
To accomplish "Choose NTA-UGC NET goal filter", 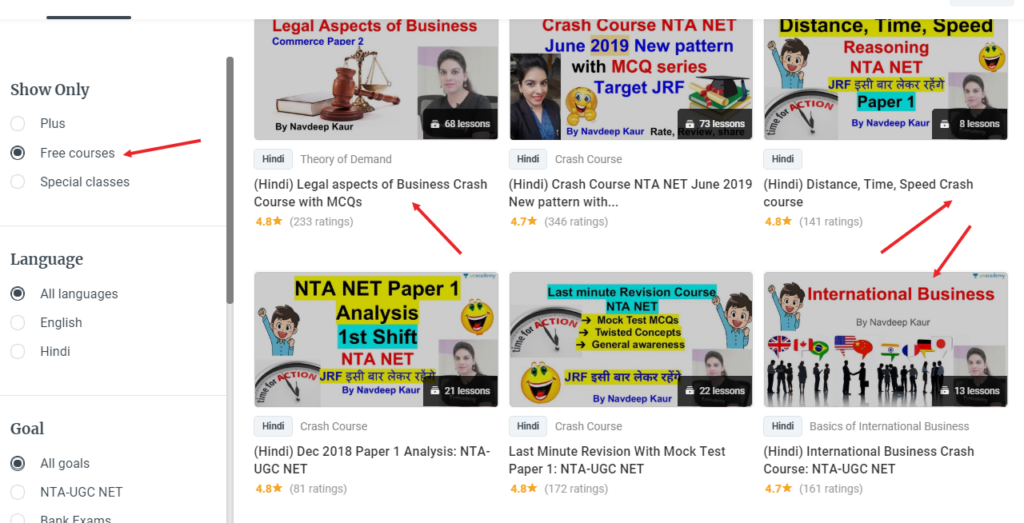I will (18, 492).
